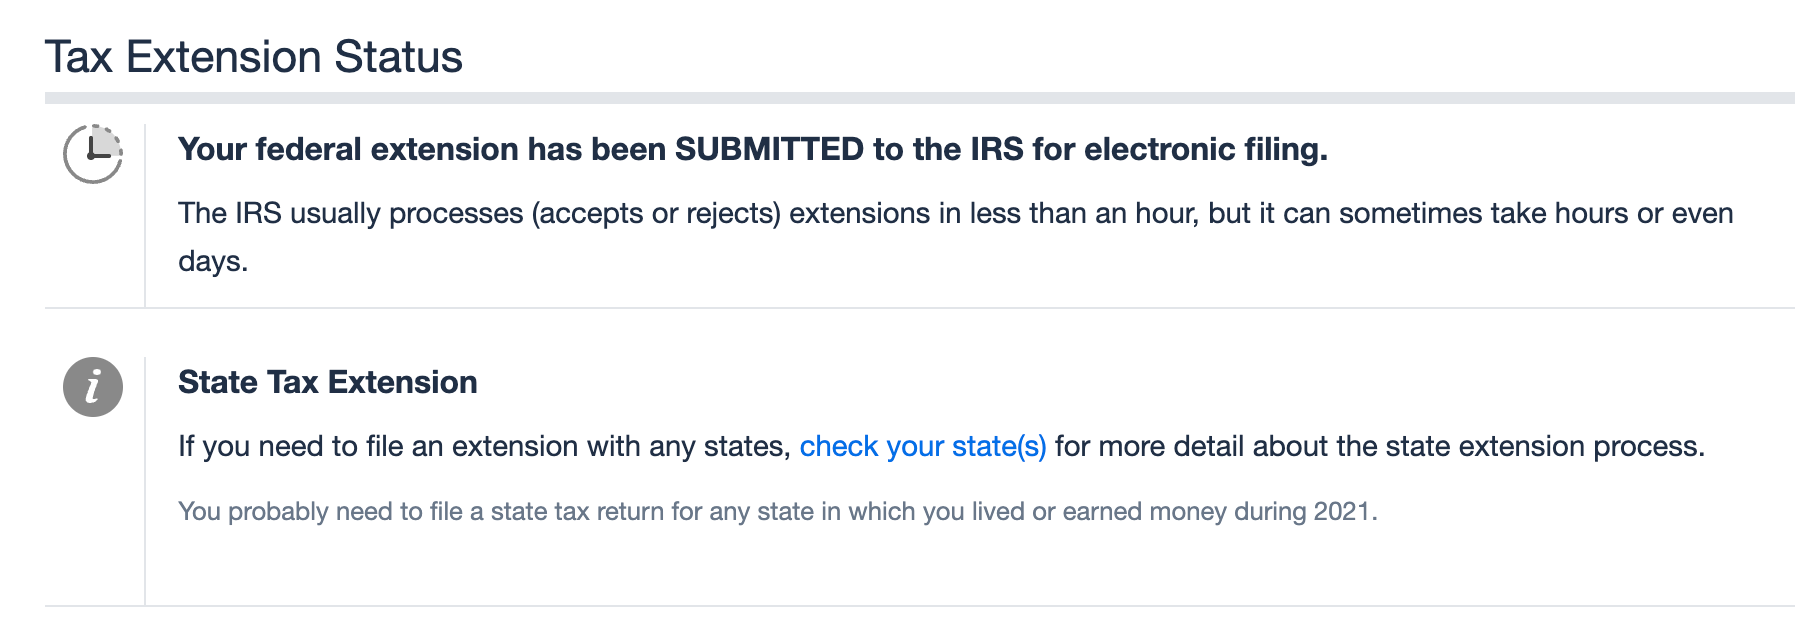Click the gray note about state tax returns

pos(778,511)
